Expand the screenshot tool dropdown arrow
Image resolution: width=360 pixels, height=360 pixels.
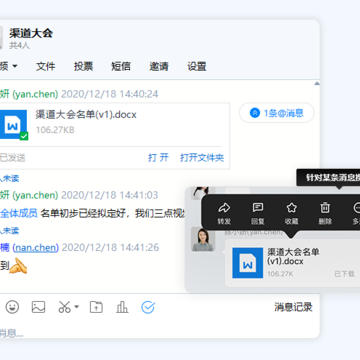[76, 306]
